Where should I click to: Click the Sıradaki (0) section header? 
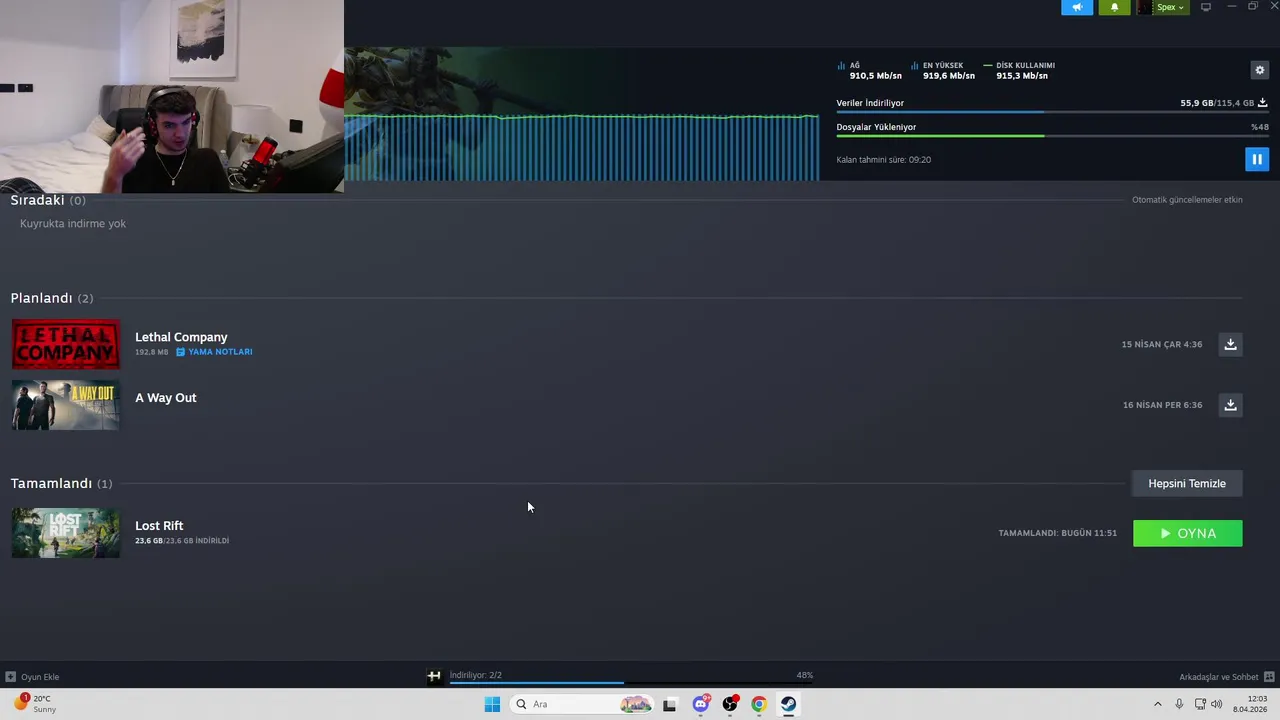(x=48, y=200)
